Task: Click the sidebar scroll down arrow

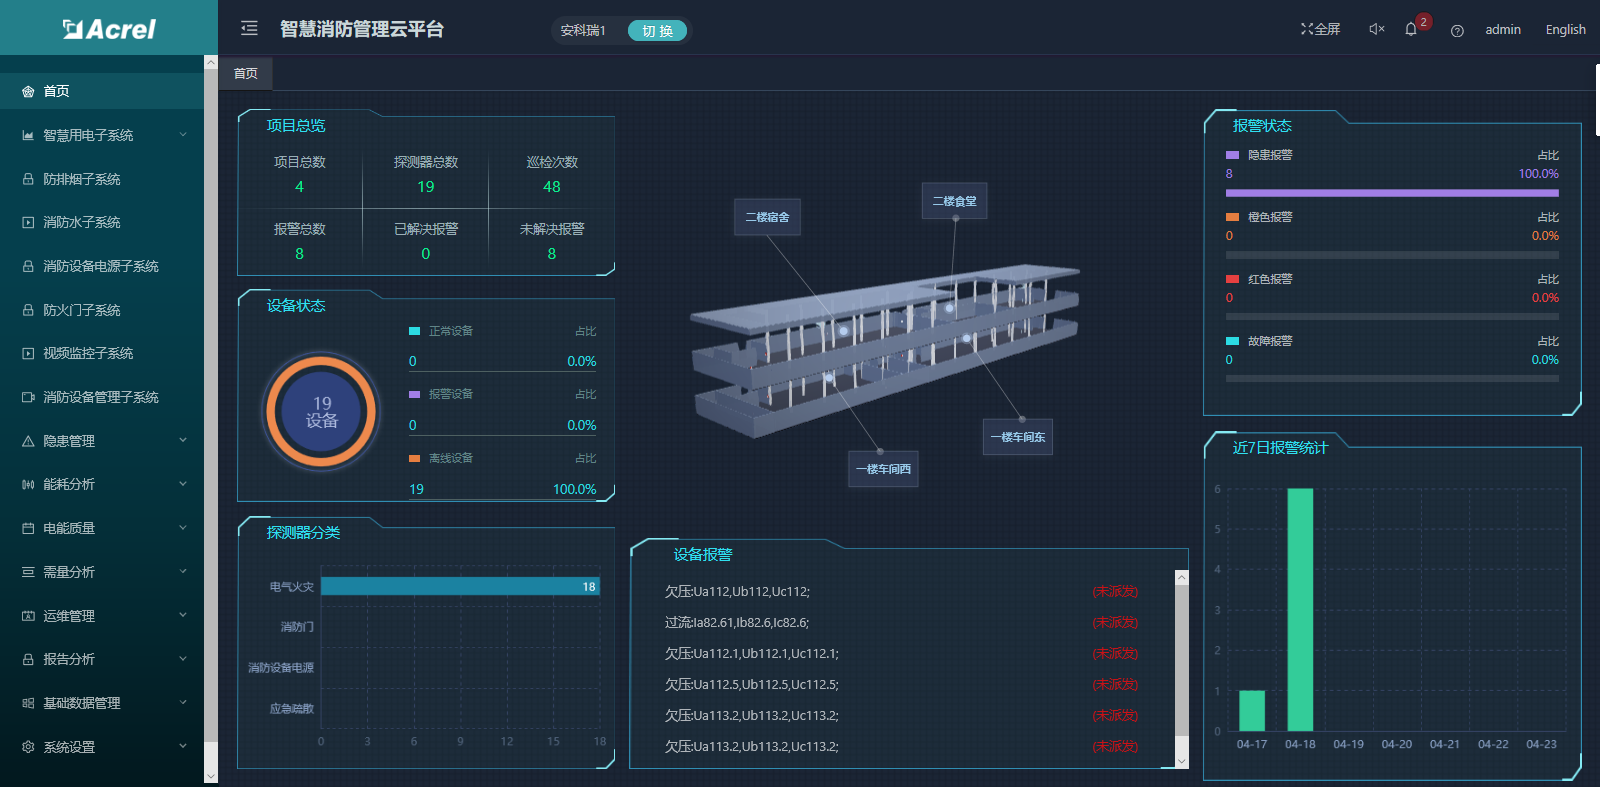Action: click(x=210, y=776)
